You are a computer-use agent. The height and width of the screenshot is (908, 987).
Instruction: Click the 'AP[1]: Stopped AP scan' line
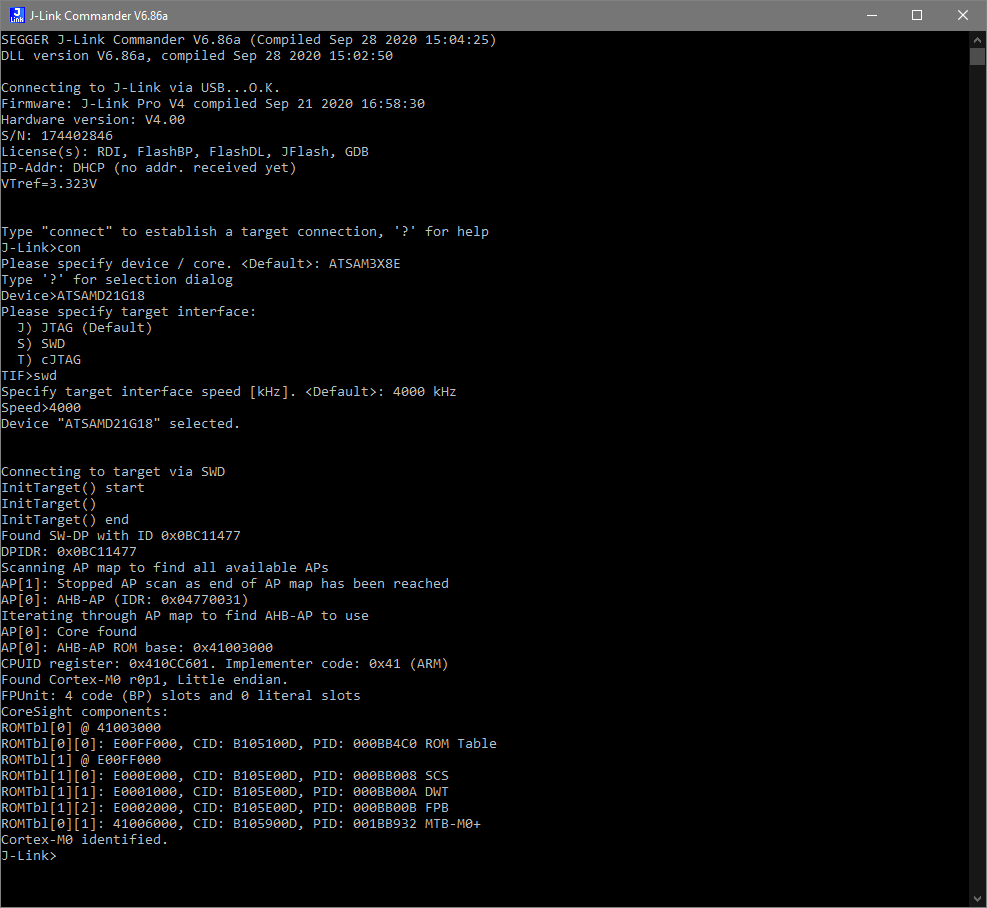coord(225,584)
